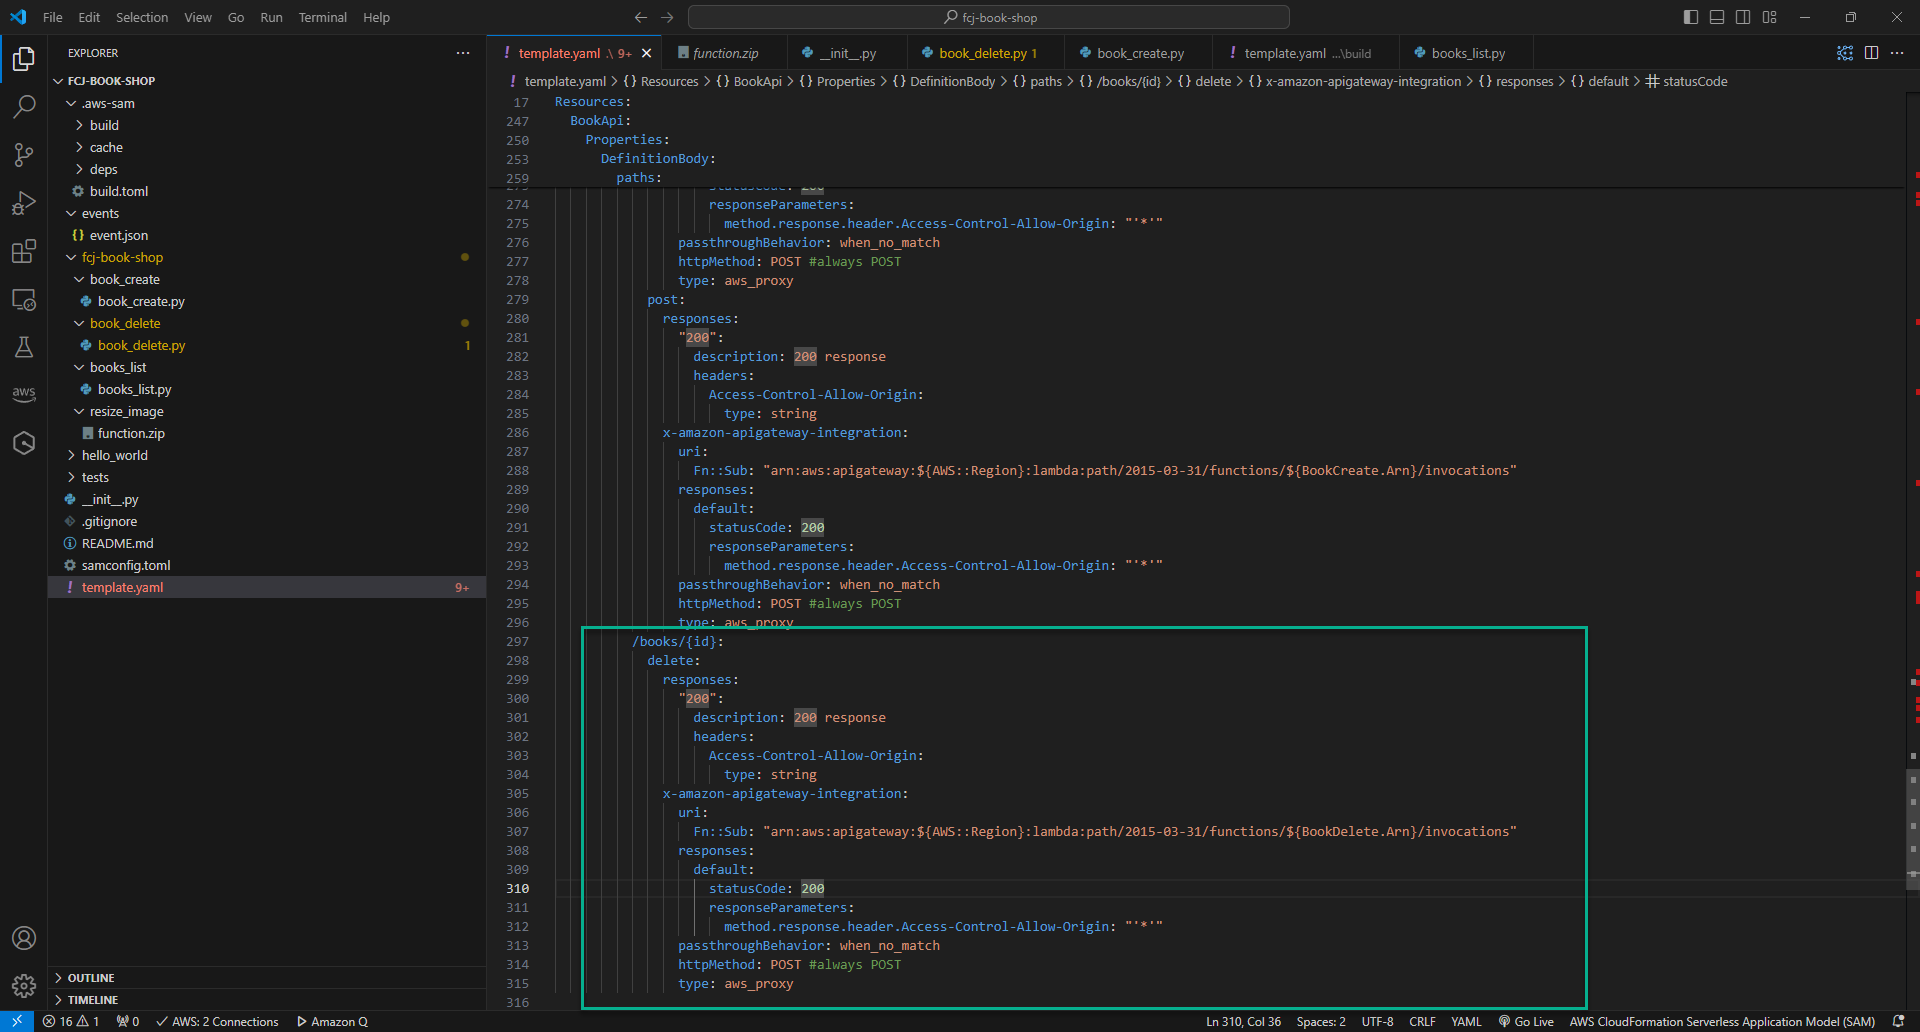
Task: Open the Accounts icon
Action: [x=24, y=938]
